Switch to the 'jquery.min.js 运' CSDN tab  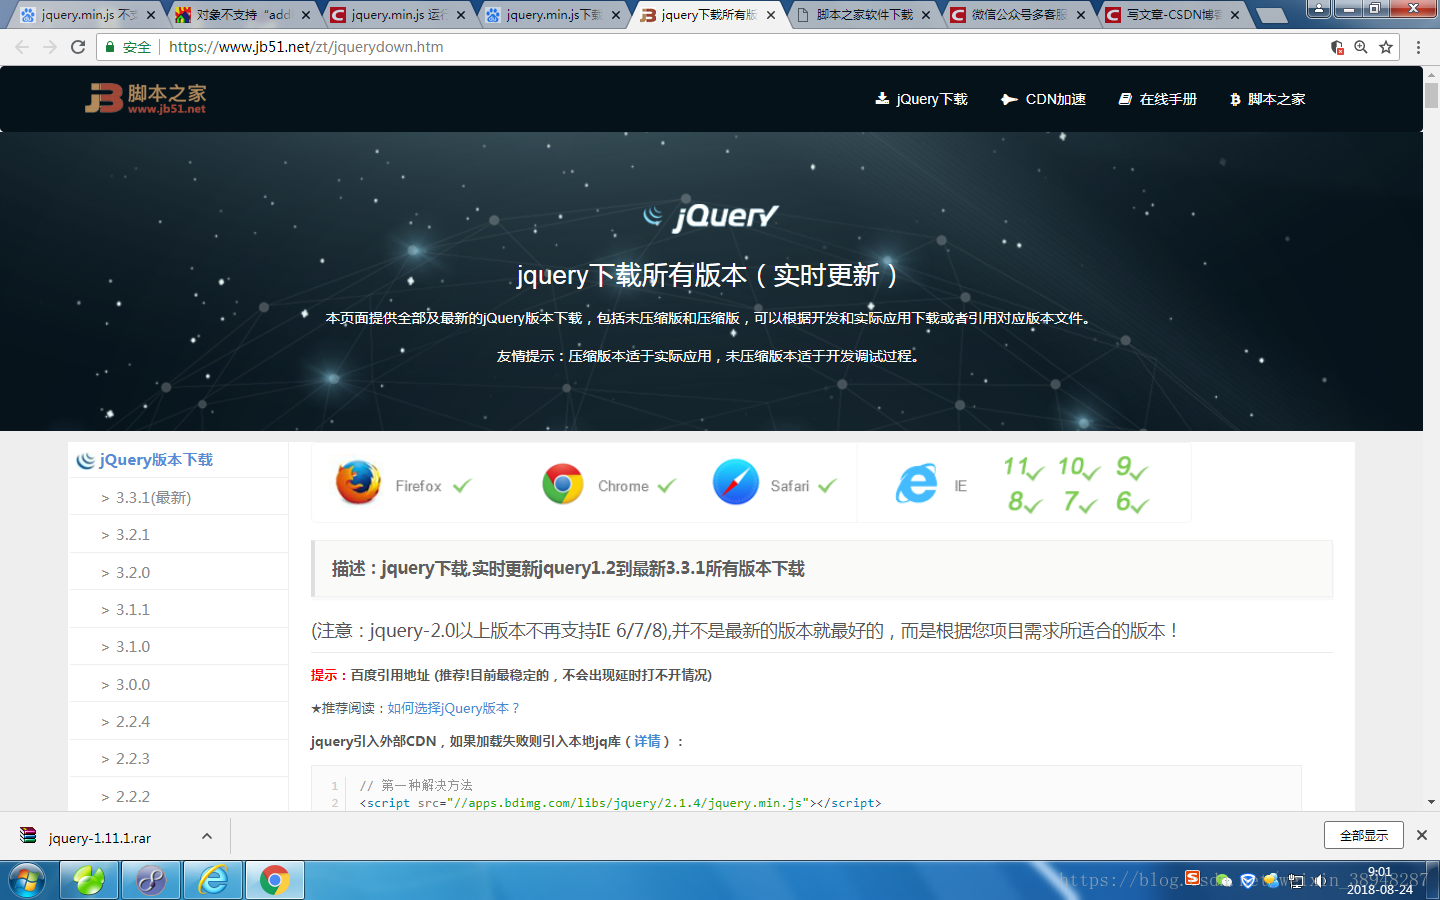point(396,15)
